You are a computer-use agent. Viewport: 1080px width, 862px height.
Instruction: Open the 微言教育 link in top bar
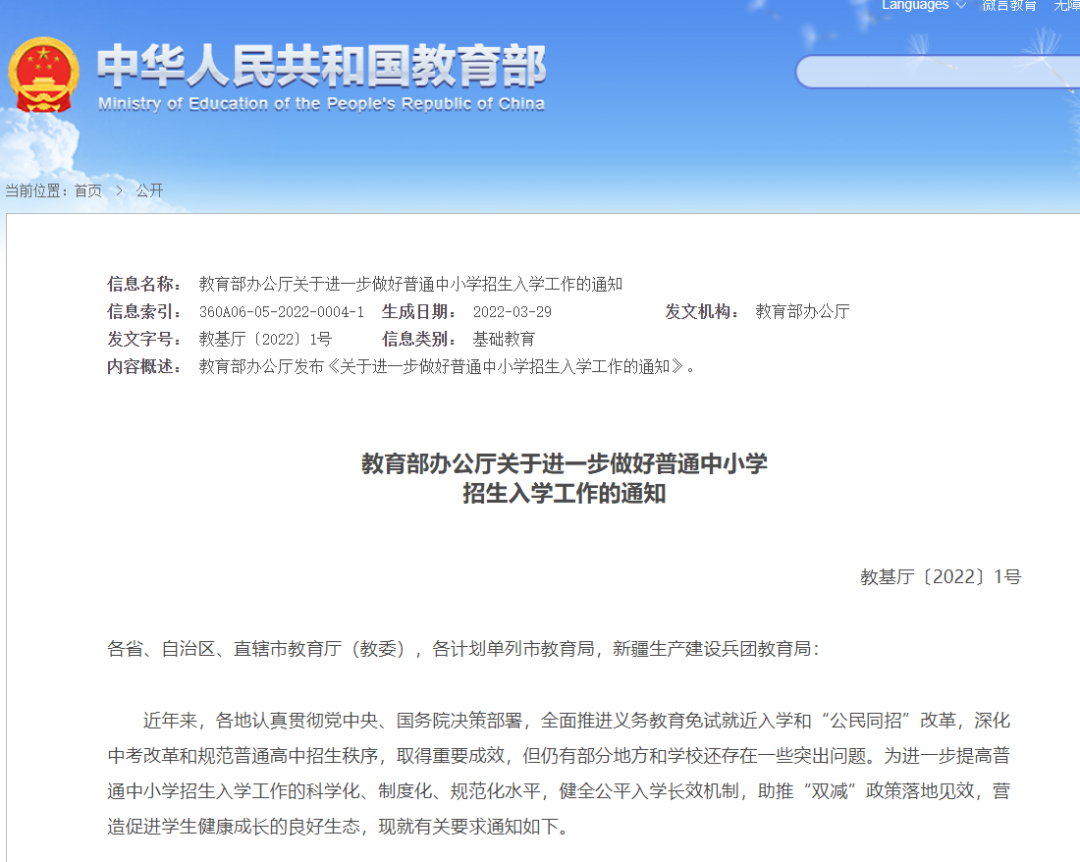[1008, 6]
